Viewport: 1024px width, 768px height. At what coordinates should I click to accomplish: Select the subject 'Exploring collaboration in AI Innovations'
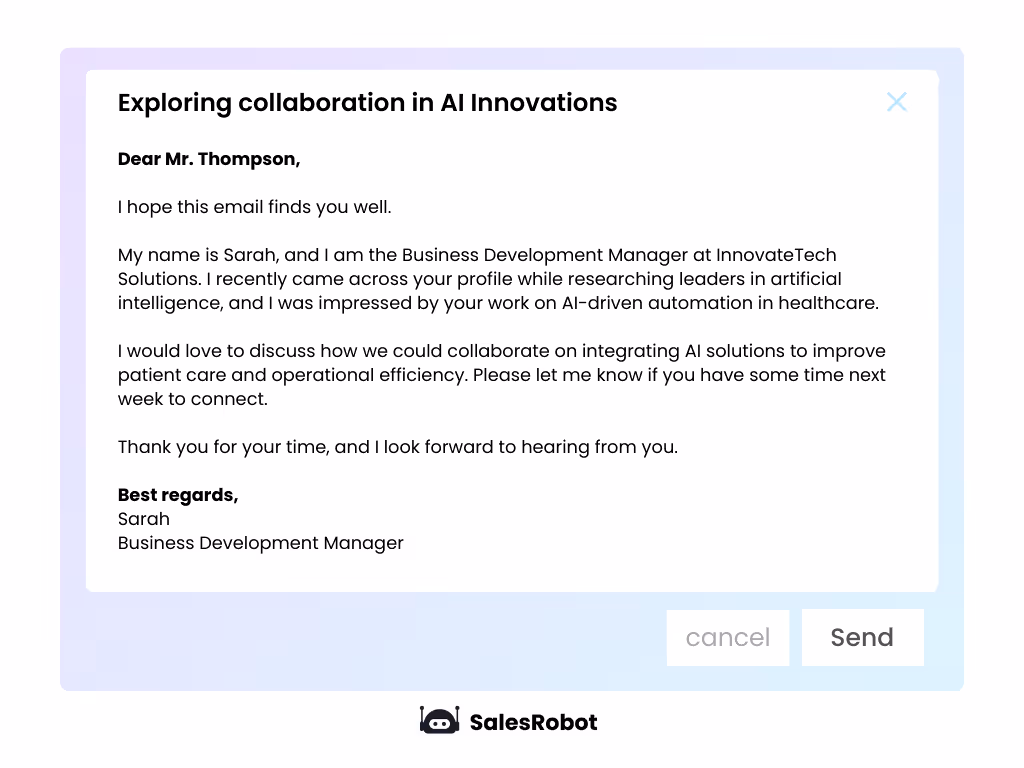click(x=367, y=103)
